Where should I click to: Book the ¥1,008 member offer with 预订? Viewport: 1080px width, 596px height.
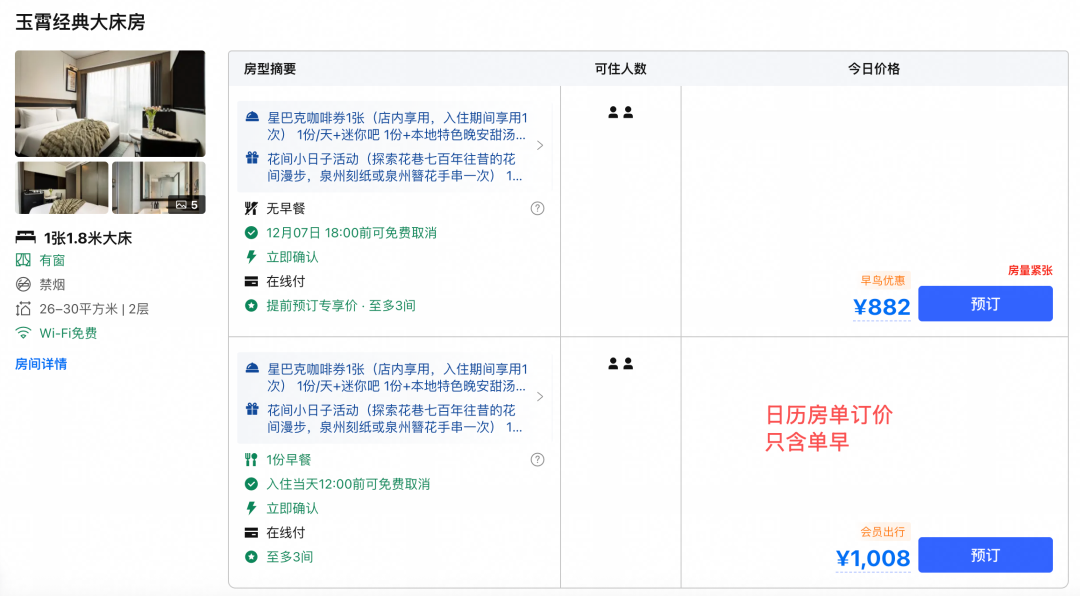[x=985, y=555]
